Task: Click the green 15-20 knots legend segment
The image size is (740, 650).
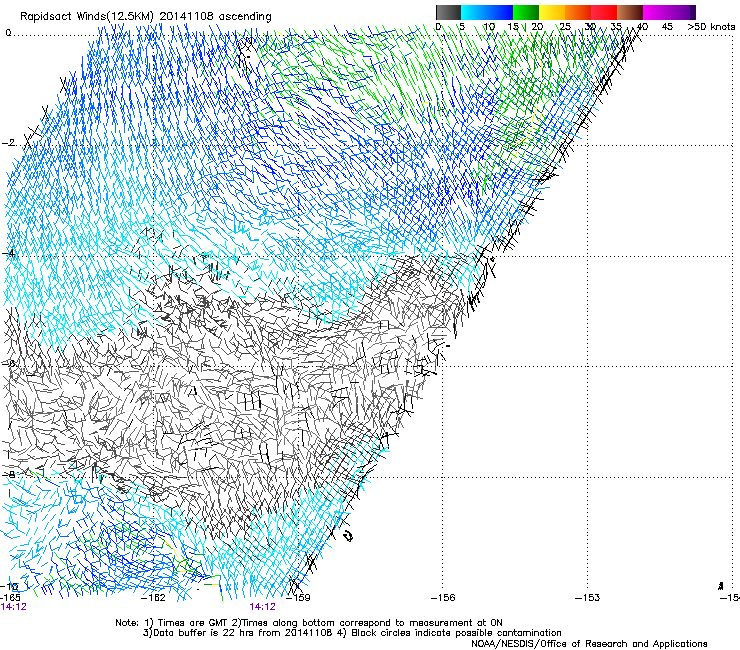Action: click(x=526, y=12)
